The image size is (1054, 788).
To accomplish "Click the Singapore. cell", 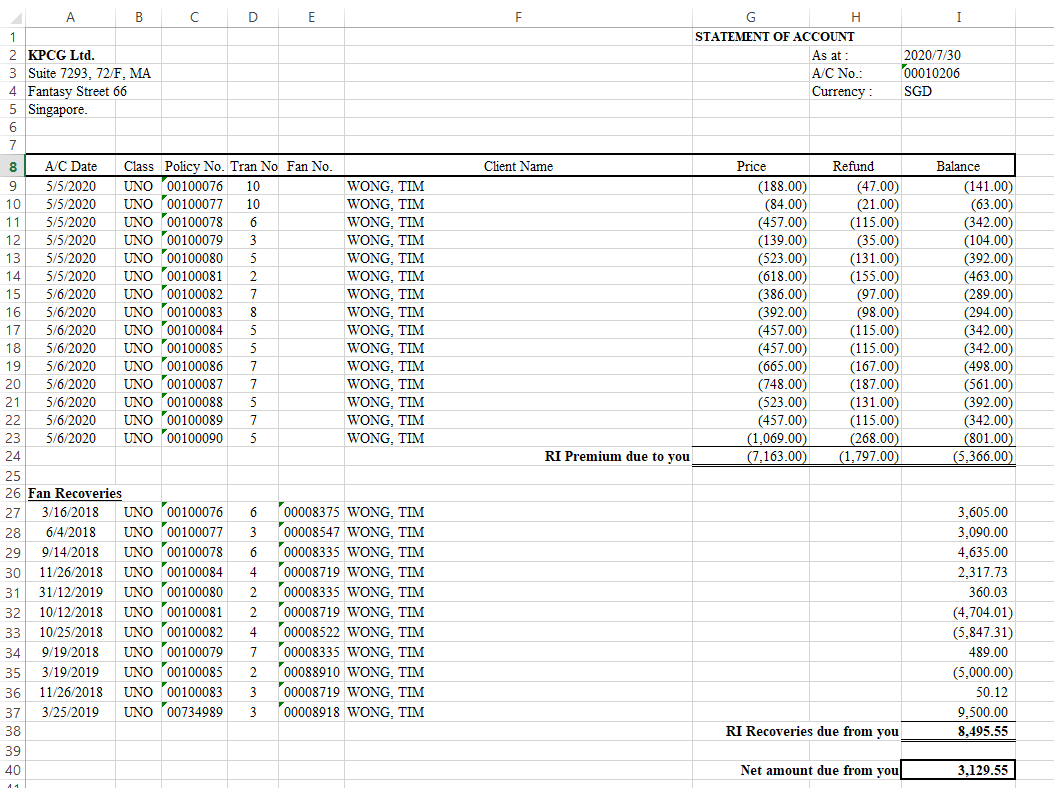I will pos(58,110).
